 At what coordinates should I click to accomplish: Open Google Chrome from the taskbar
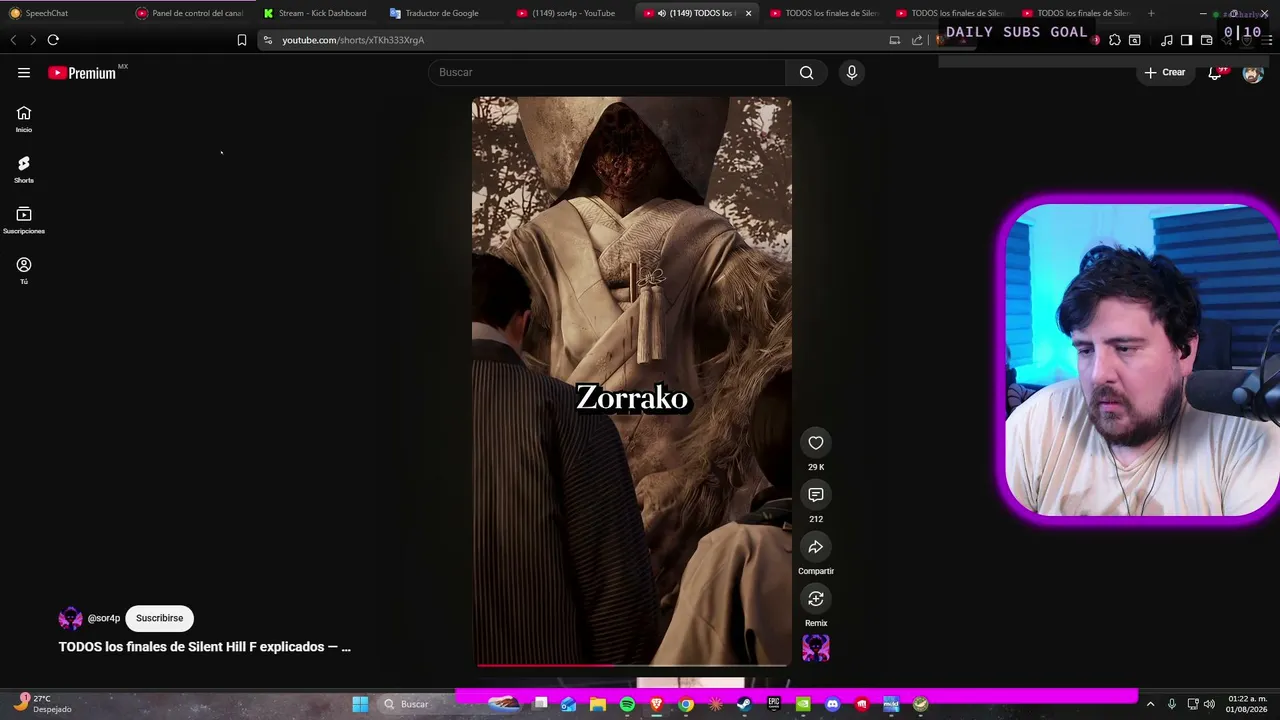[x=686, y=704]
